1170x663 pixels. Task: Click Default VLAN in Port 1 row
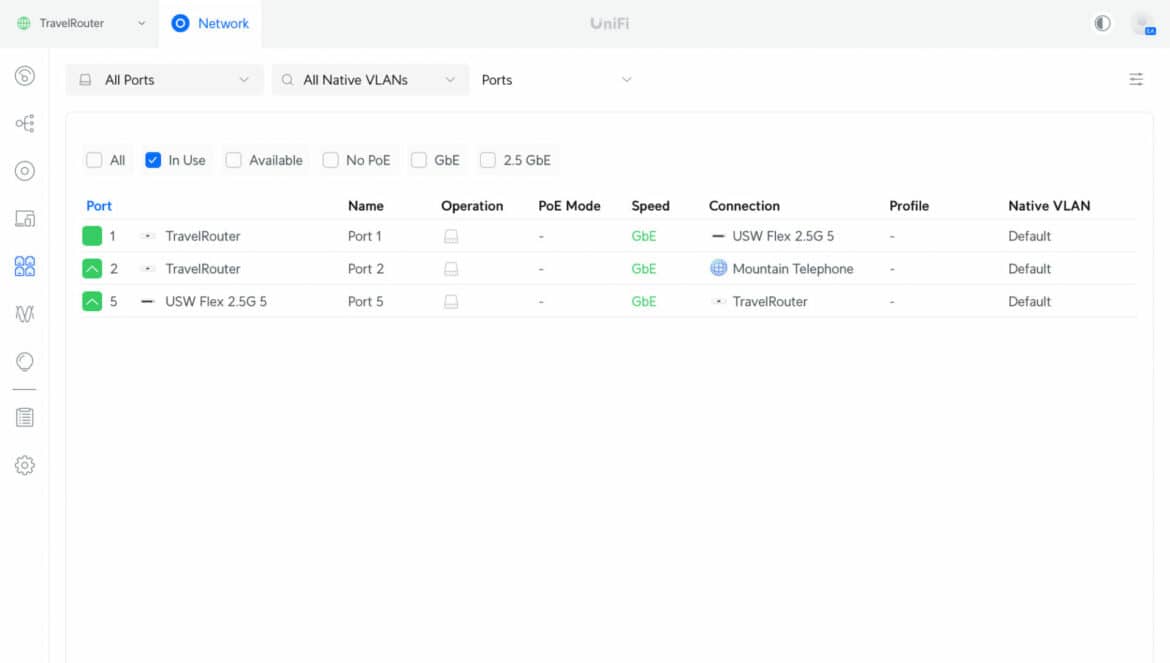point(1029,236)
